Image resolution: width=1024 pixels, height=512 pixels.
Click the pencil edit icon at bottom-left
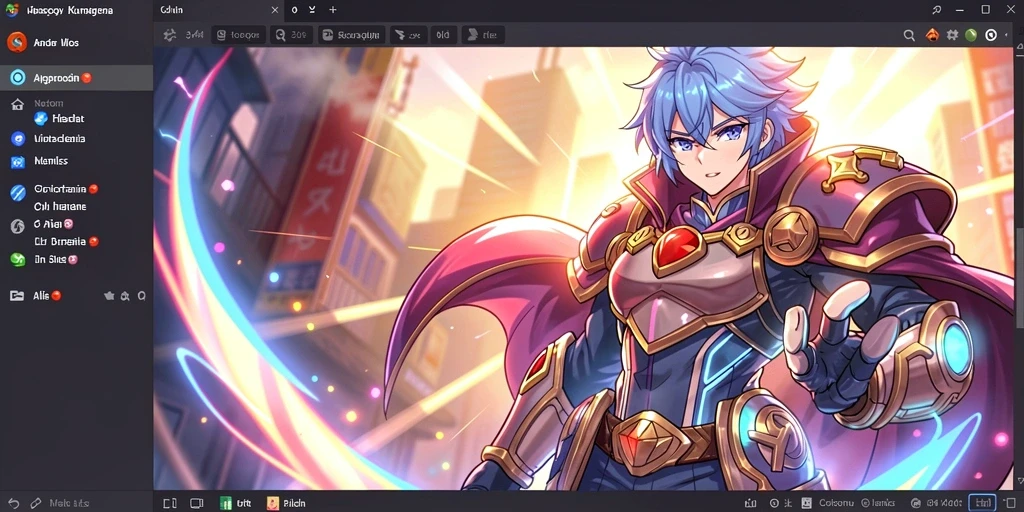point(36,504)
